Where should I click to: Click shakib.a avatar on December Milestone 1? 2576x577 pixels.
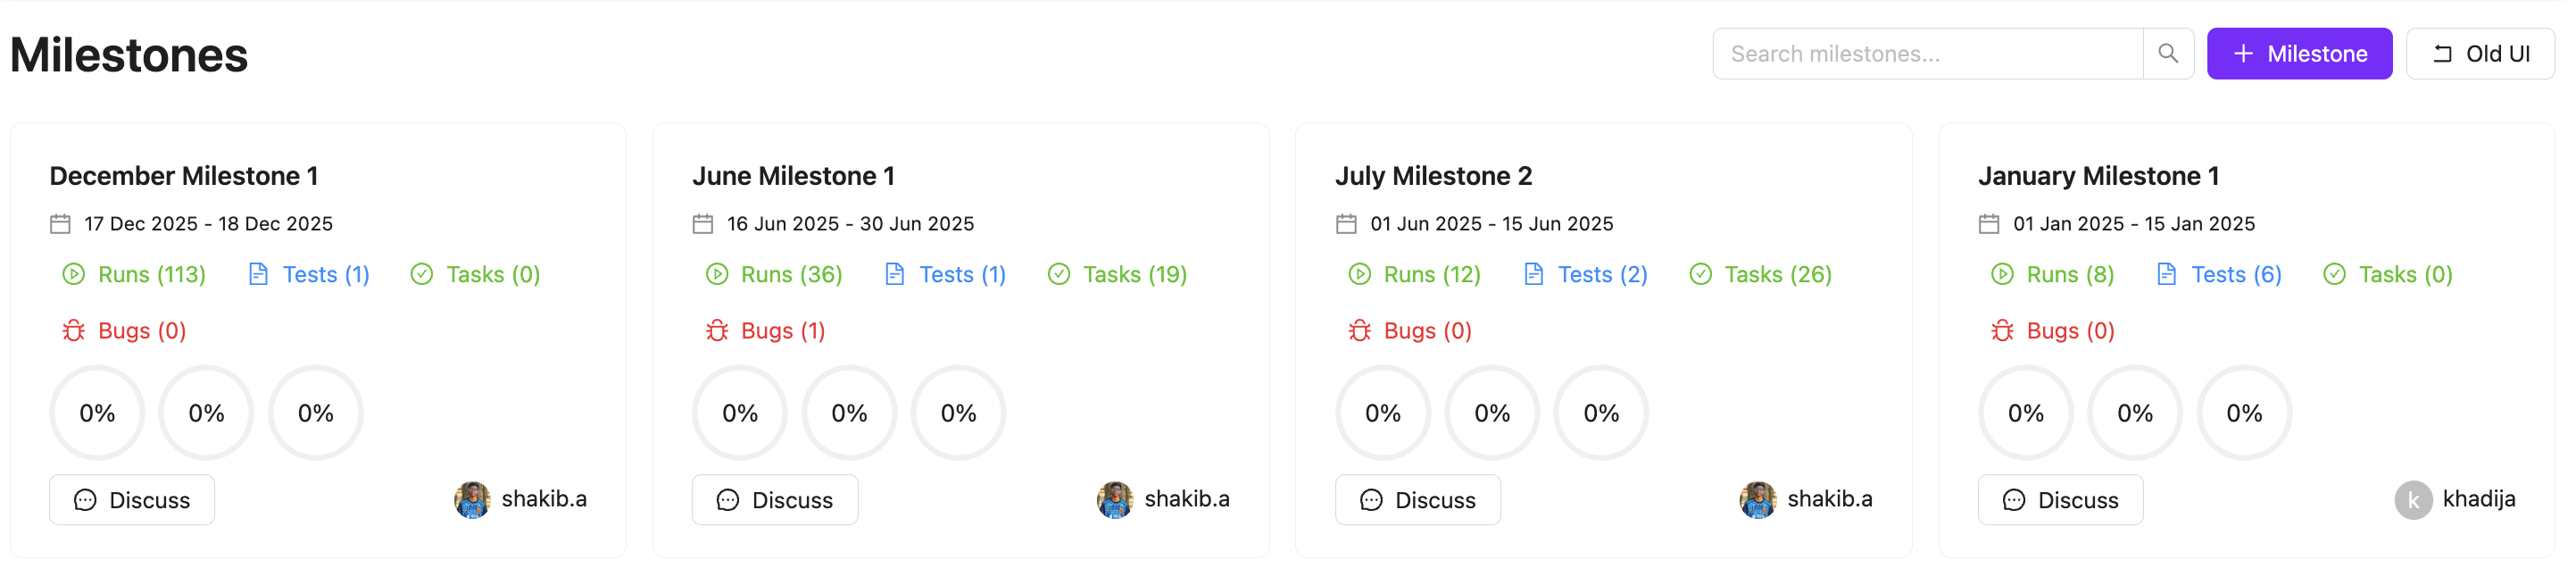(472, 500)
